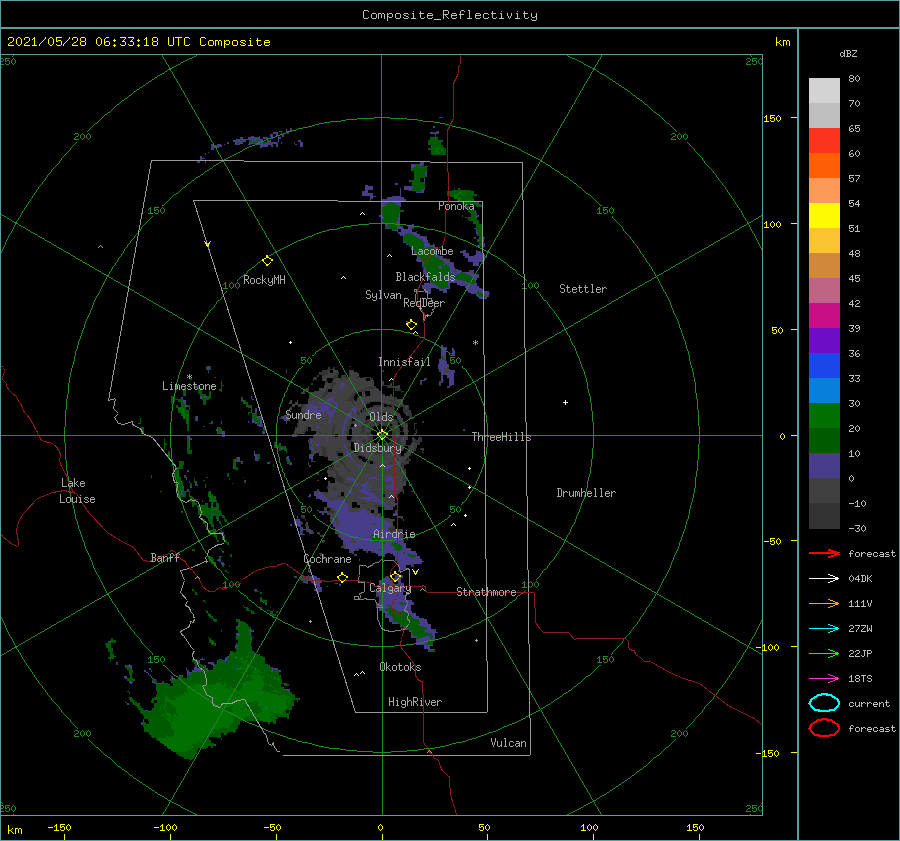This screenshot has width=900, height=841.
Task: Select the magenta 39-42 dBZ swatch
Action: tap(824, 316)
